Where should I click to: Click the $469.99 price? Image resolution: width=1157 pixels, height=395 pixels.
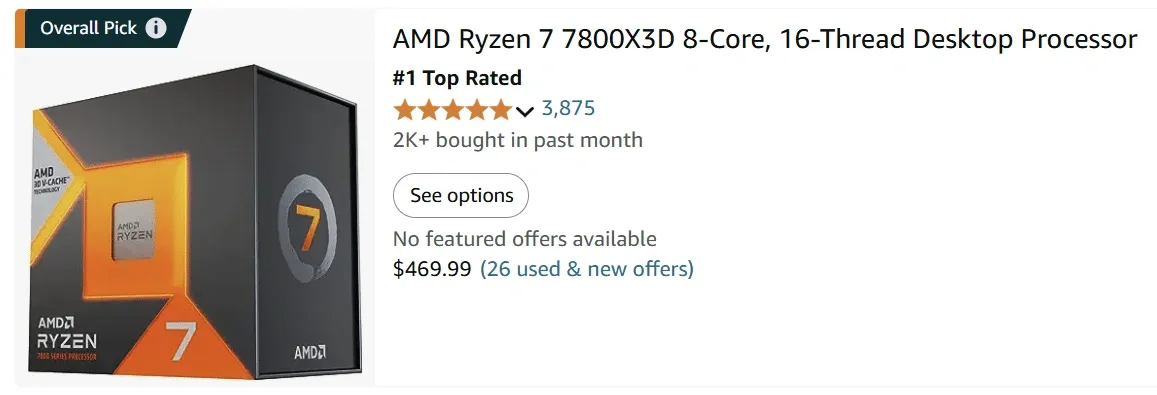[432, 269]
